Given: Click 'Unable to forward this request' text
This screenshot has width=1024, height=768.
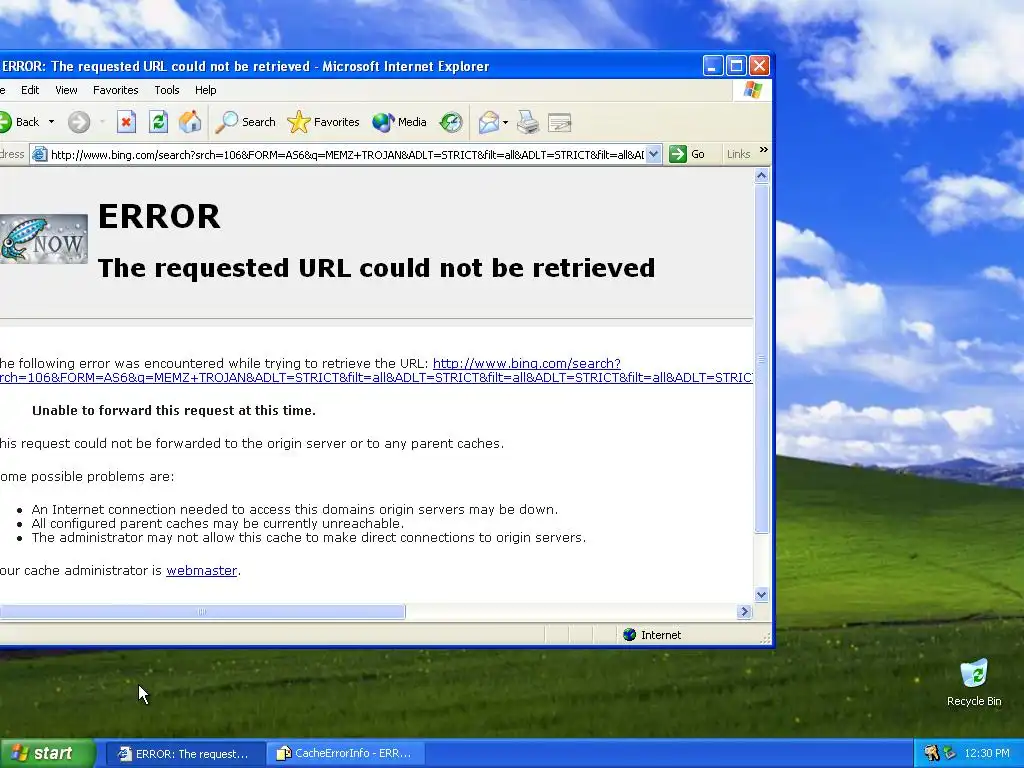Looking at the screenshot, I should pos(174,411).
